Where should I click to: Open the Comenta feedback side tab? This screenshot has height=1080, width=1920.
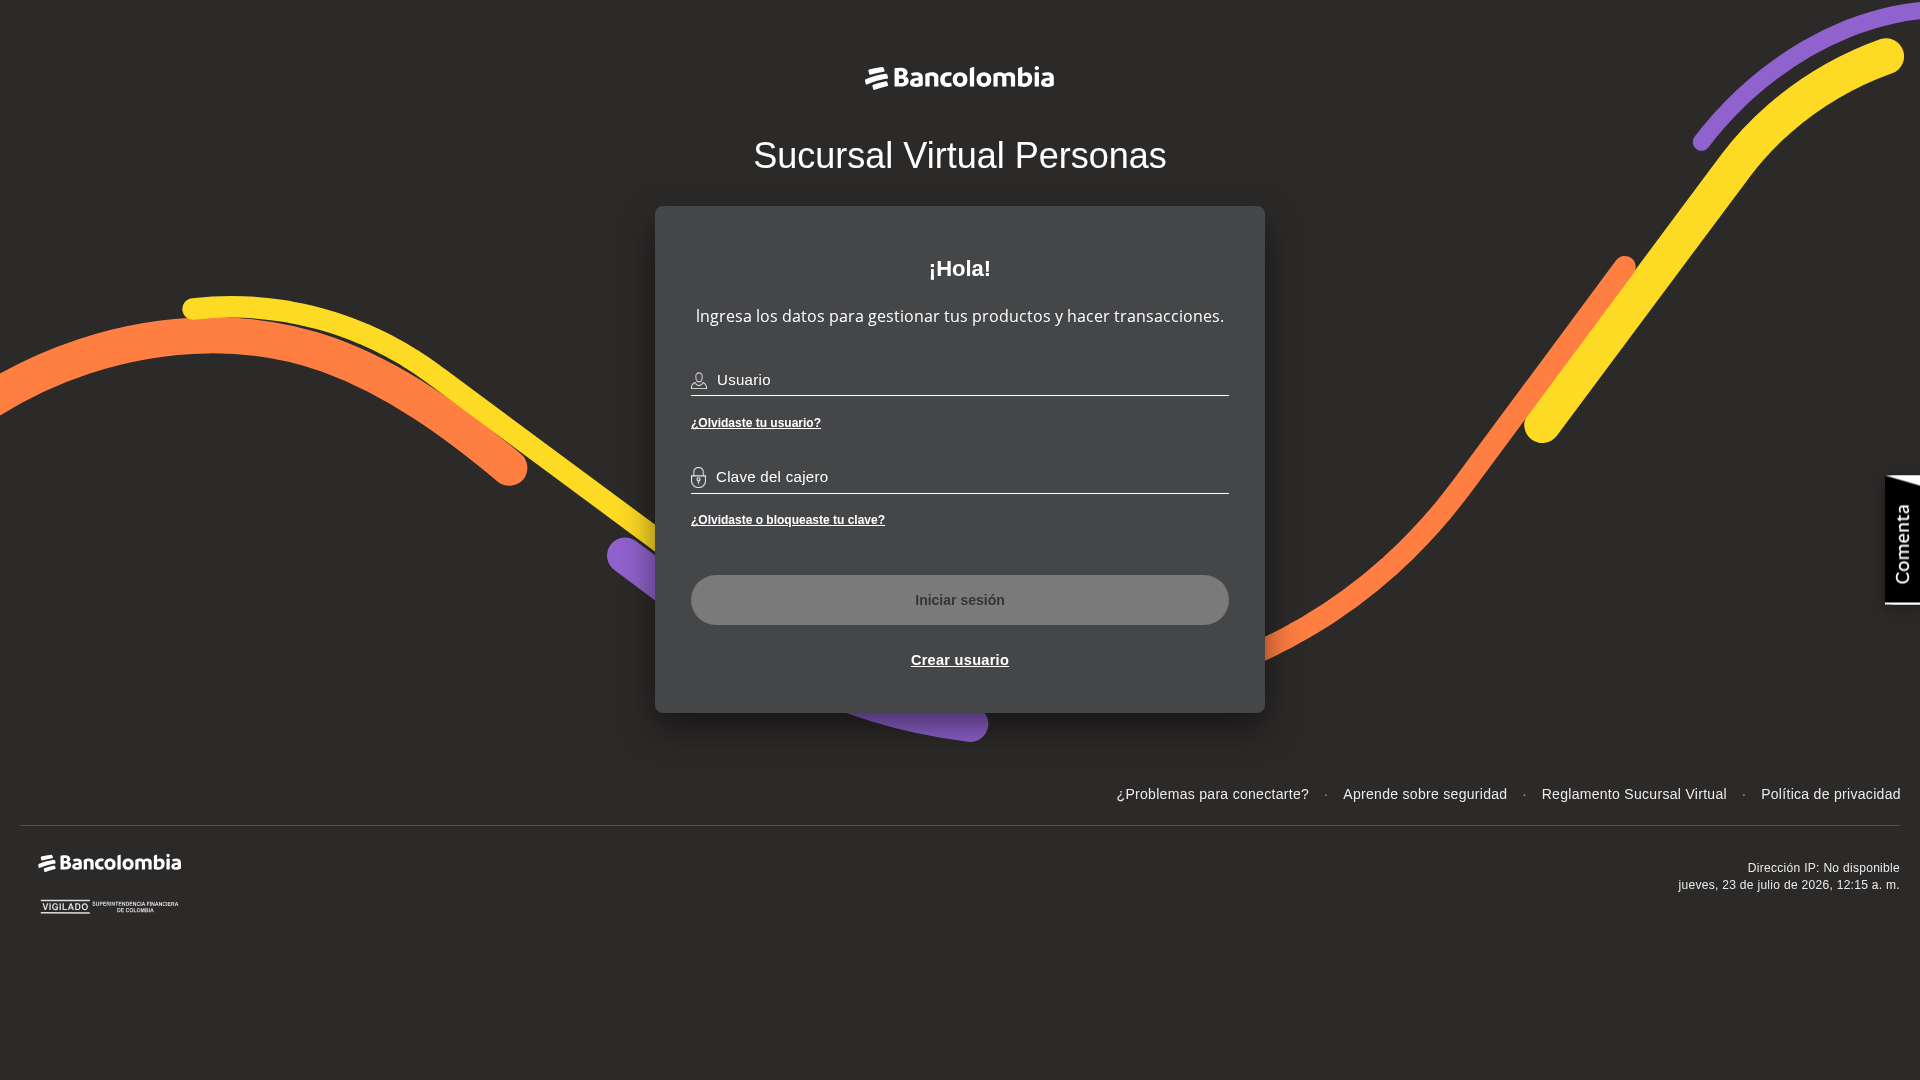click(x=1902, y=540)
